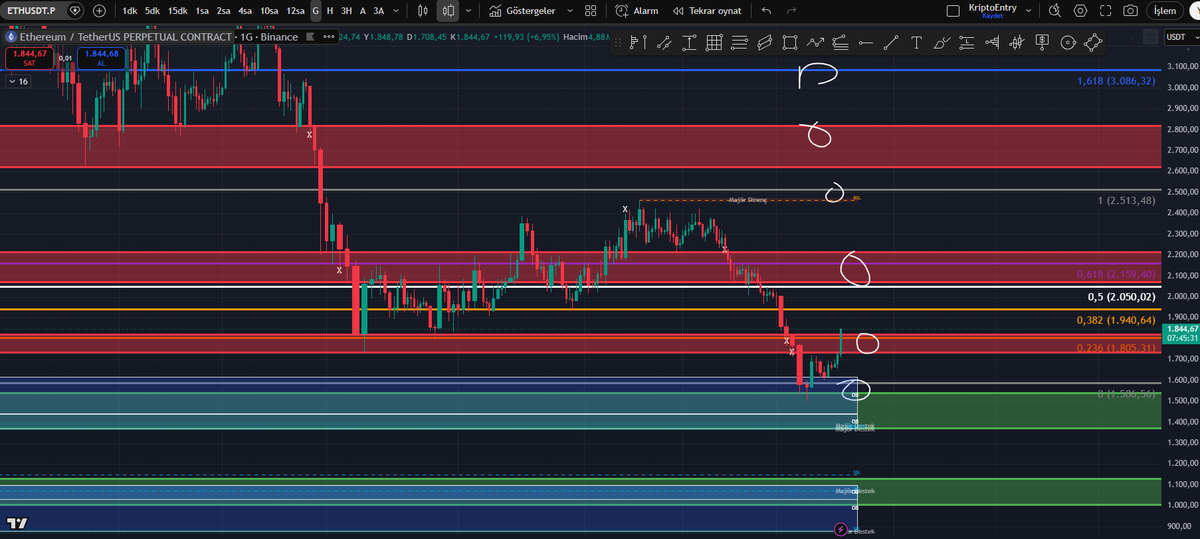Open chart settings hexagon icon
Image resolution: width=1200 pixels, height=539 pixels.
click(x=1080, y=10)
